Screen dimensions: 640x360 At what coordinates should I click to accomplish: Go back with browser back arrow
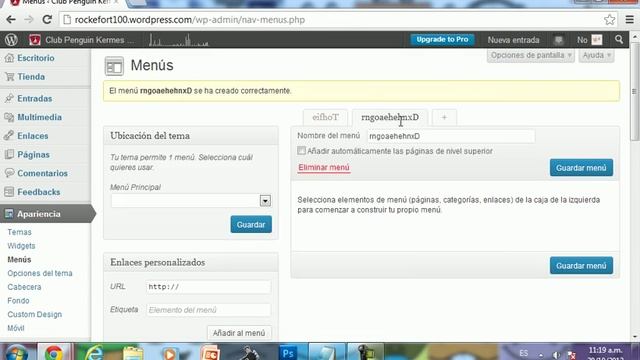click(x=11, y=20)
